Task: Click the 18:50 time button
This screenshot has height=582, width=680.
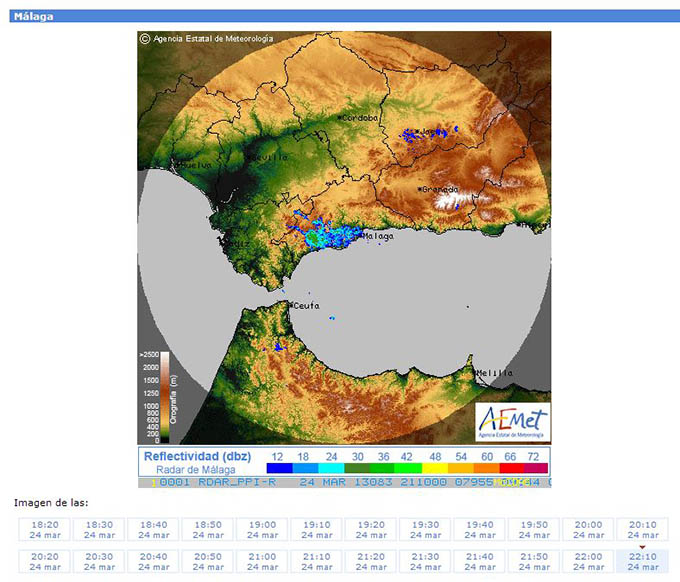Action: (206, 529)
